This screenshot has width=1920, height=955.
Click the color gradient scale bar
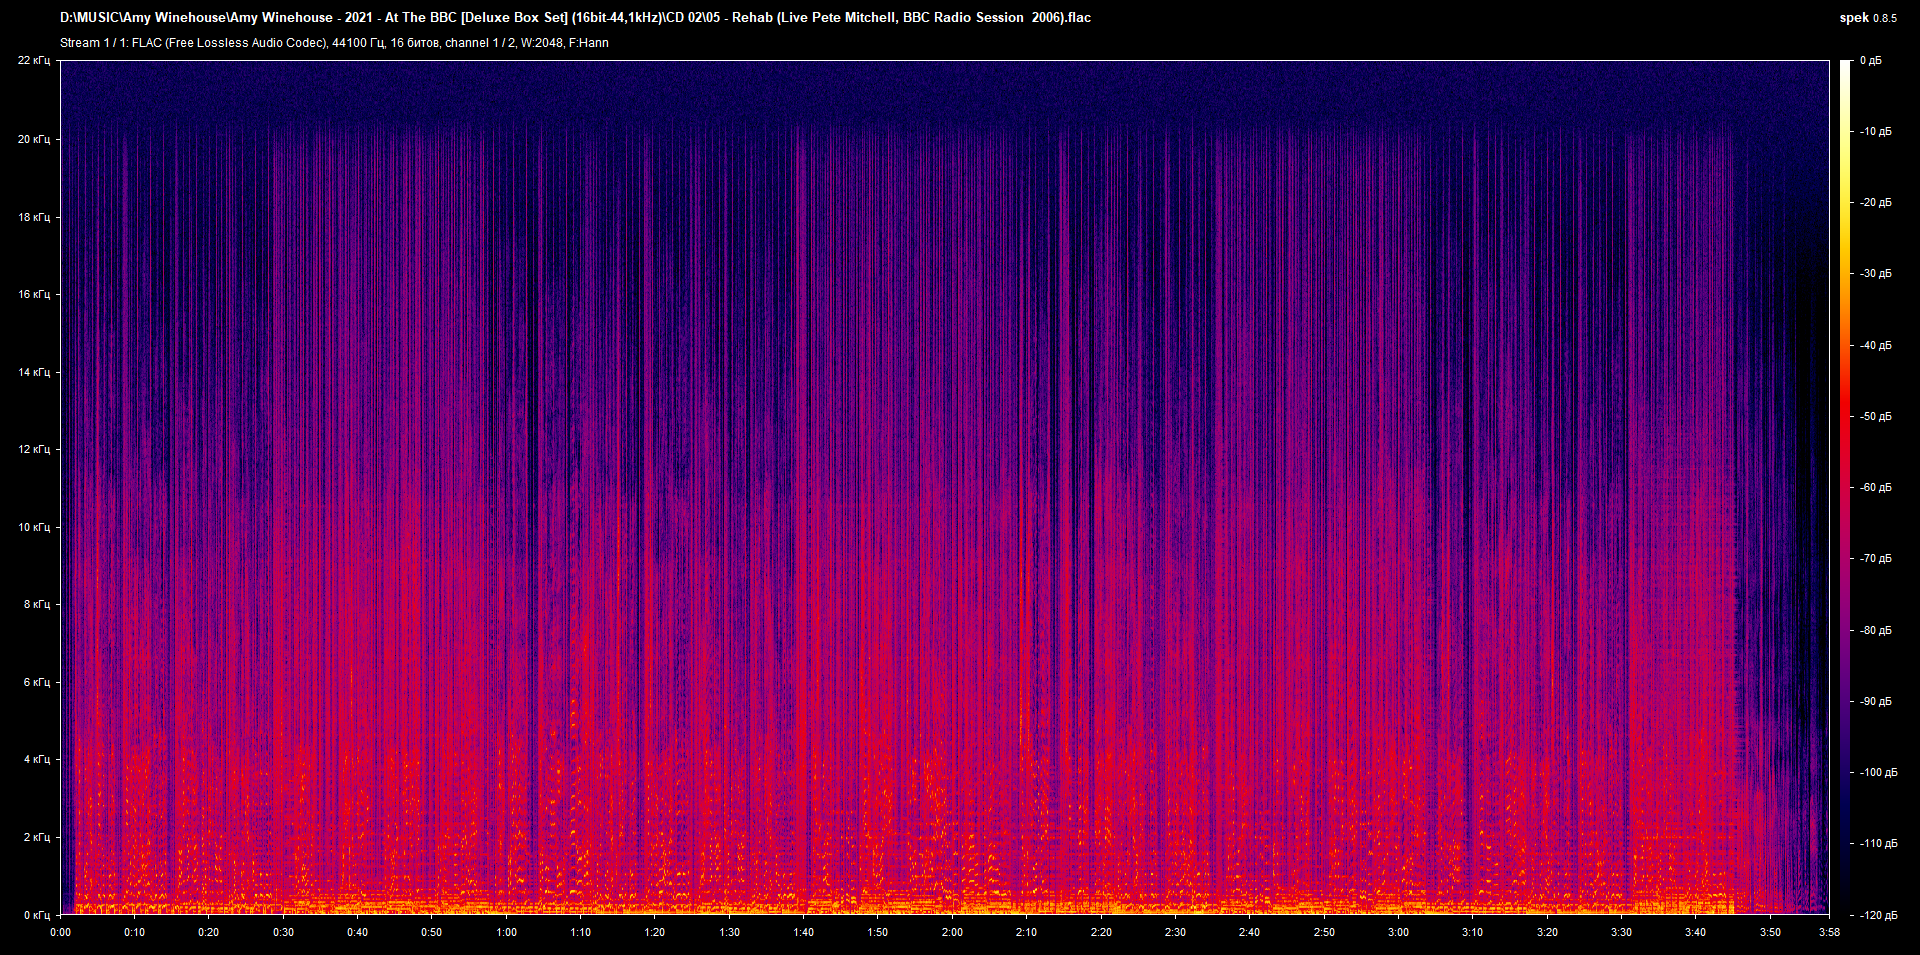coord(1845,487)
